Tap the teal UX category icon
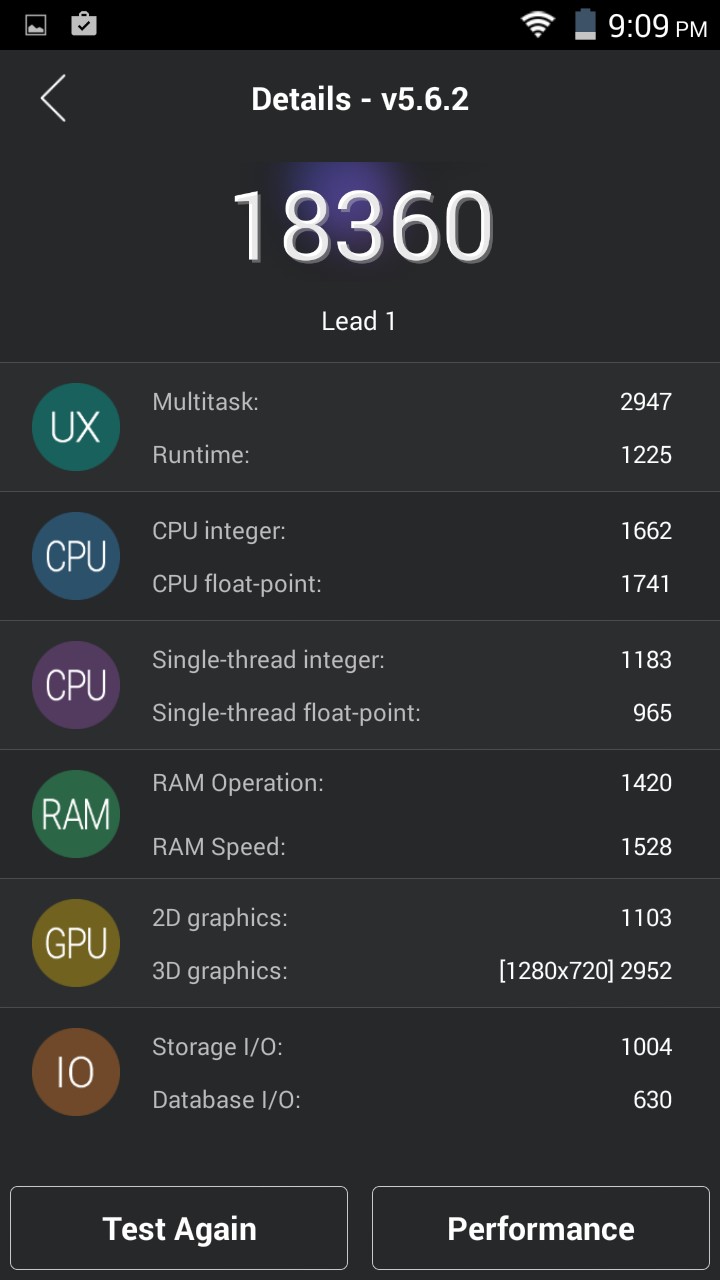The height and width of the screenshot is (1280, 720). [x=76, y=427]
